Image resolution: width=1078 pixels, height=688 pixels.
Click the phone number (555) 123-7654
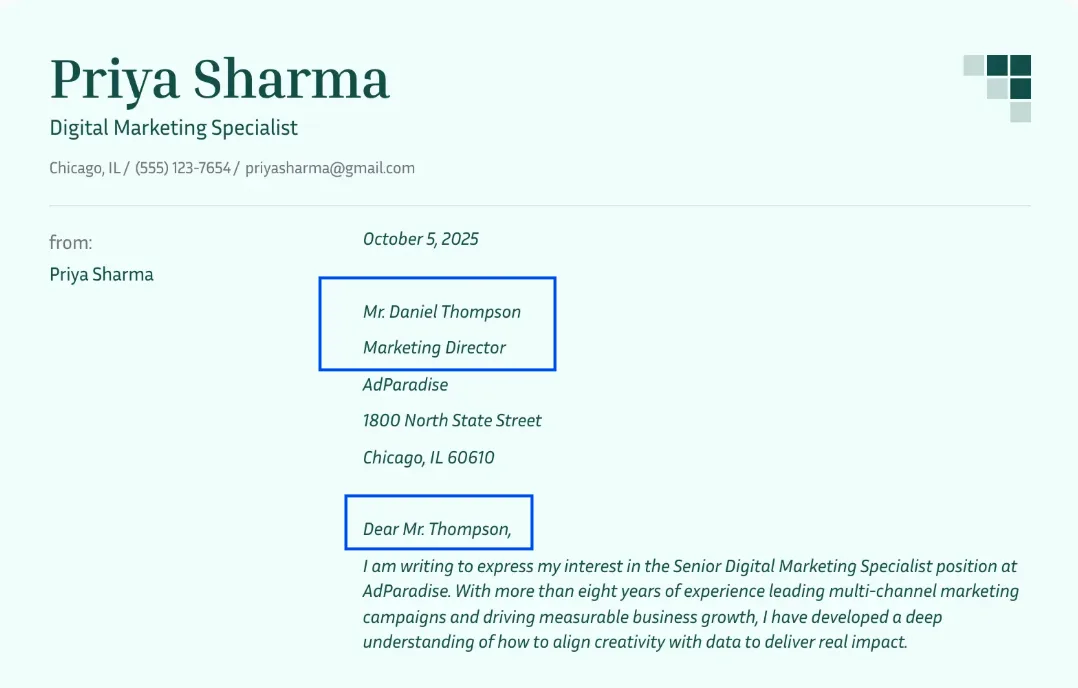[183, 168]
